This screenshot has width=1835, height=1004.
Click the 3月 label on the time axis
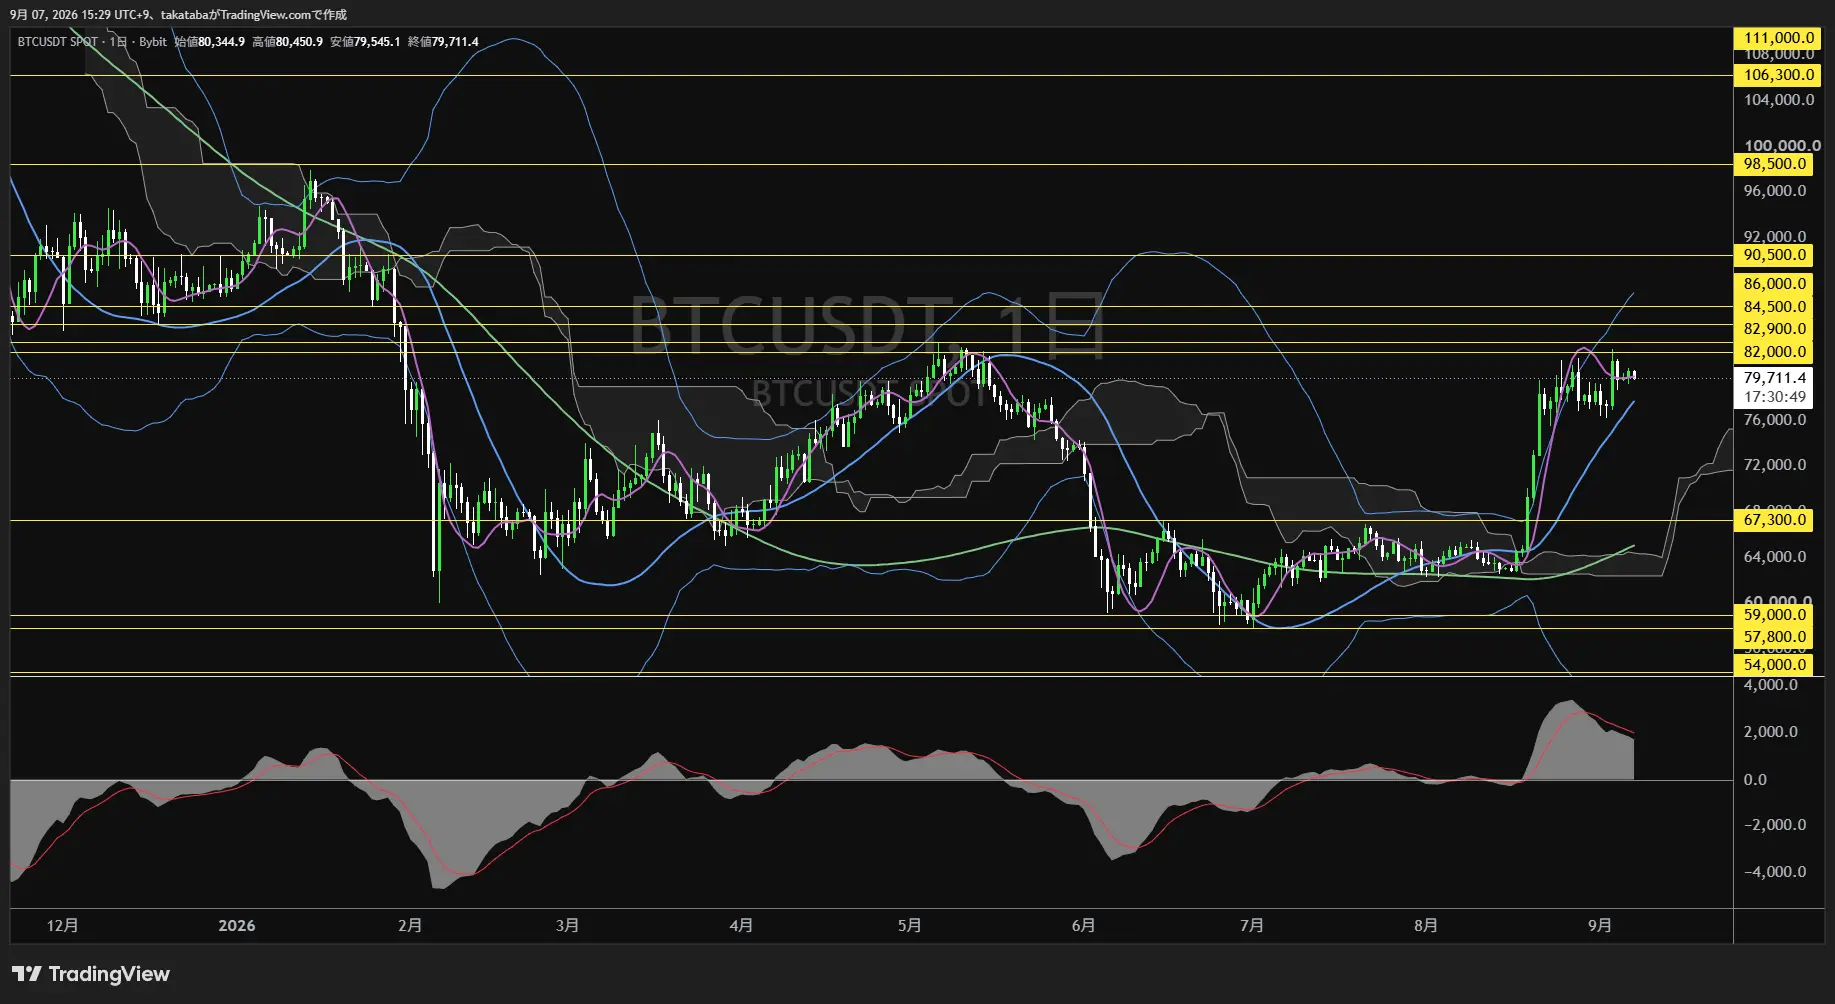point(567,926)
